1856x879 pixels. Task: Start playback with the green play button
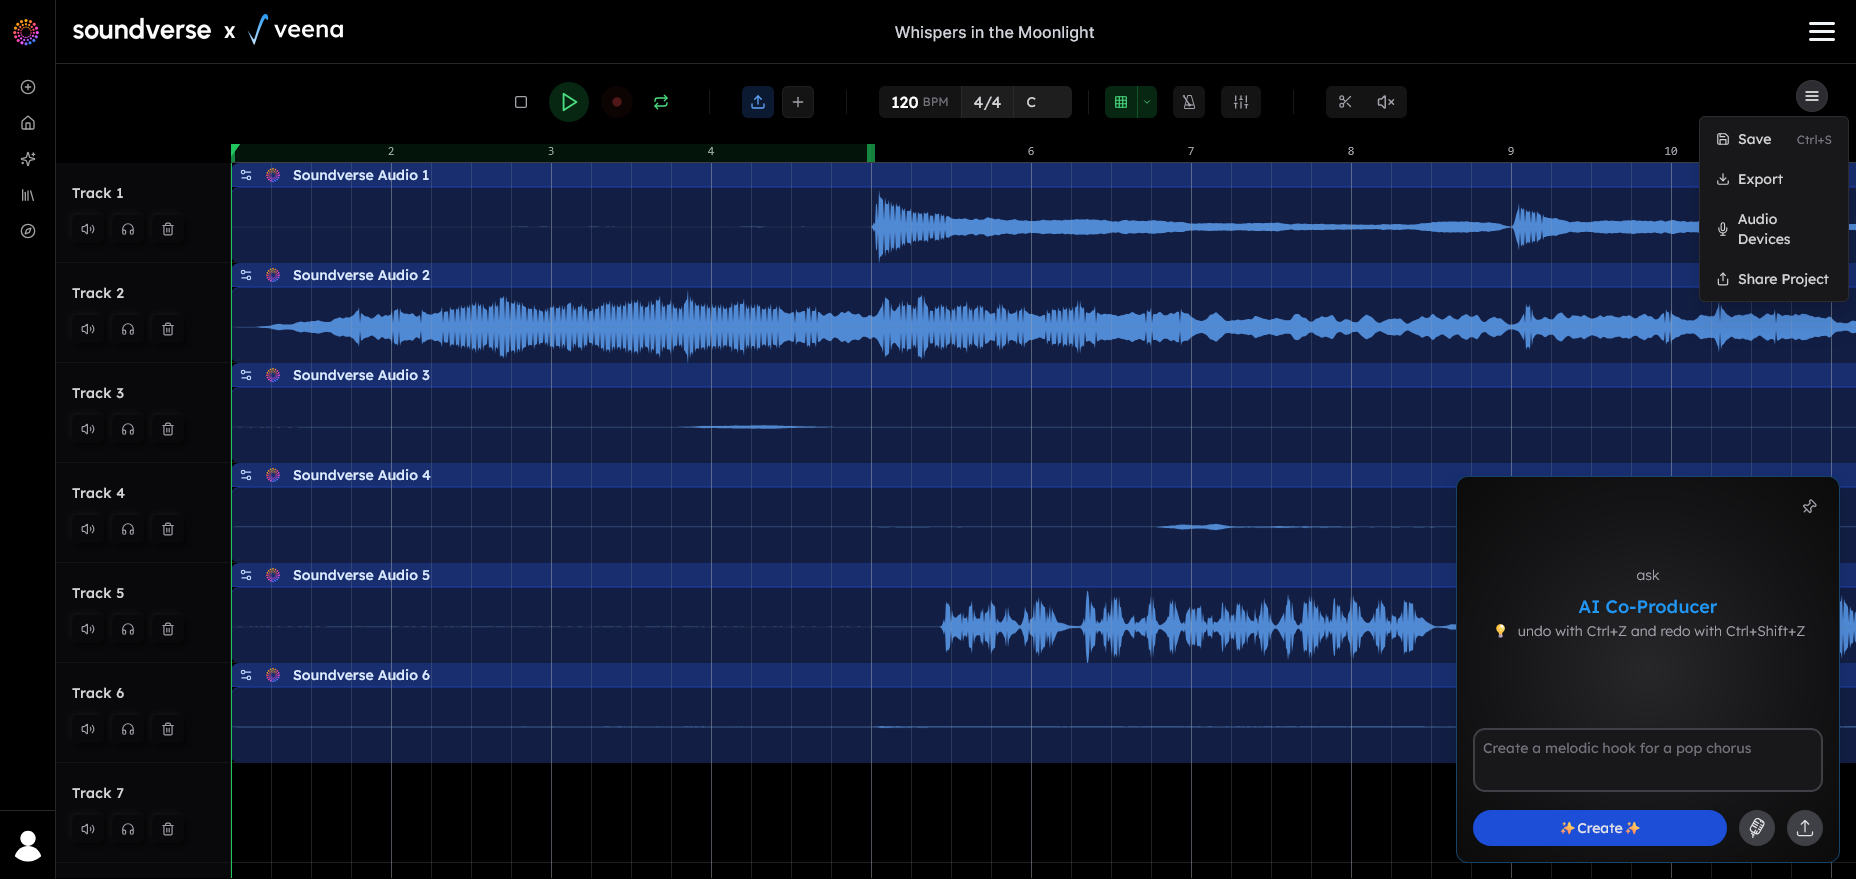click(569, 102)
